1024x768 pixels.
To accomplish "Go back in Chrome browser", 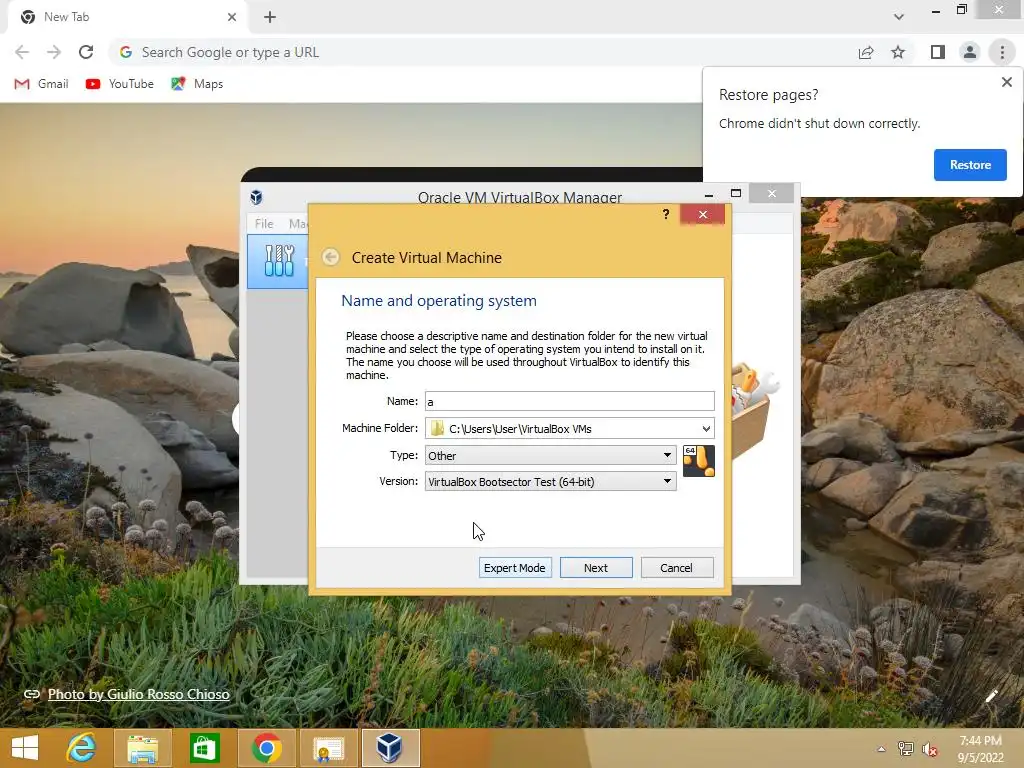I will point(22,52).
